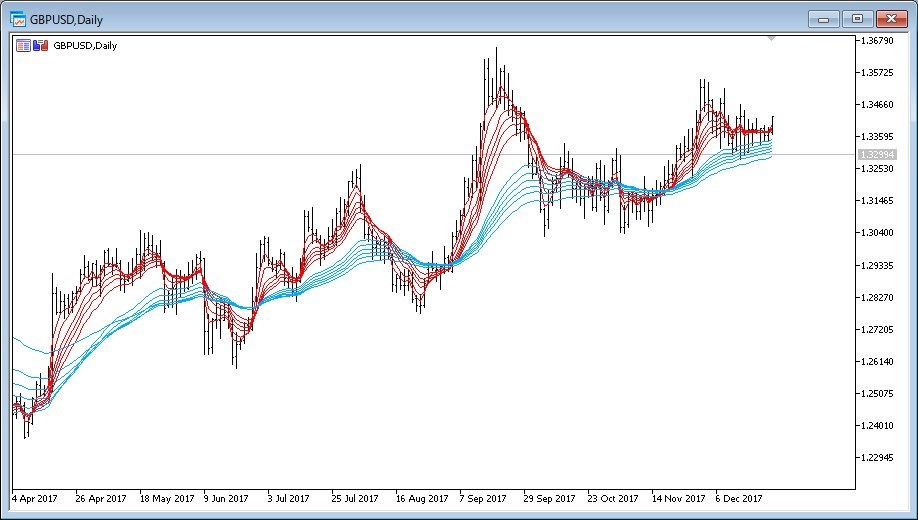Minimize the GBPUSD,Daily chart window
Image resolution: width=918 pixels, height=520 pixels.
click(x=824, y=19)
